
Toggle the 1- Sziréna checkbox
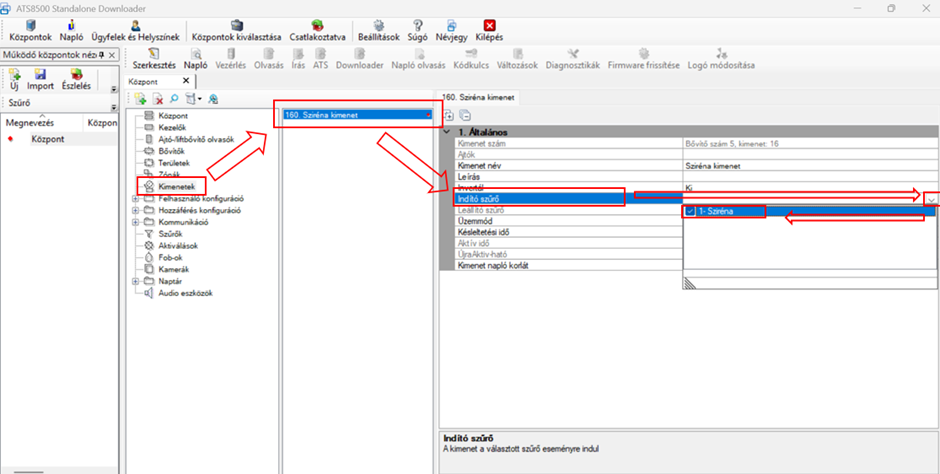coord(691,212)
